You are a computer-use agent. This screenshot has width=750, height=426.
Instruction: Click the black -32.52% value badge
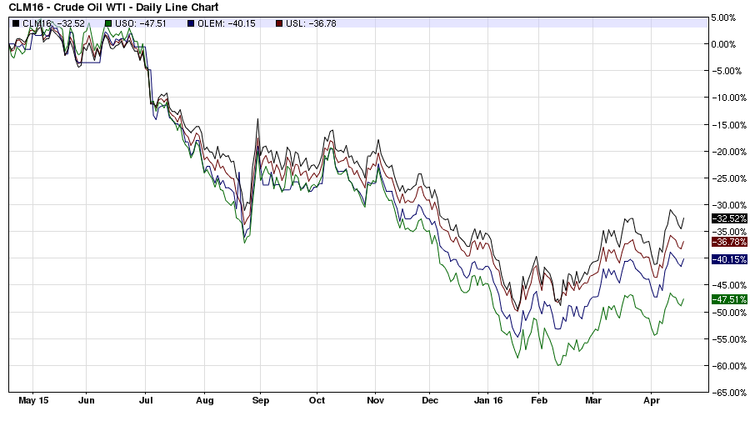[728, 218]
